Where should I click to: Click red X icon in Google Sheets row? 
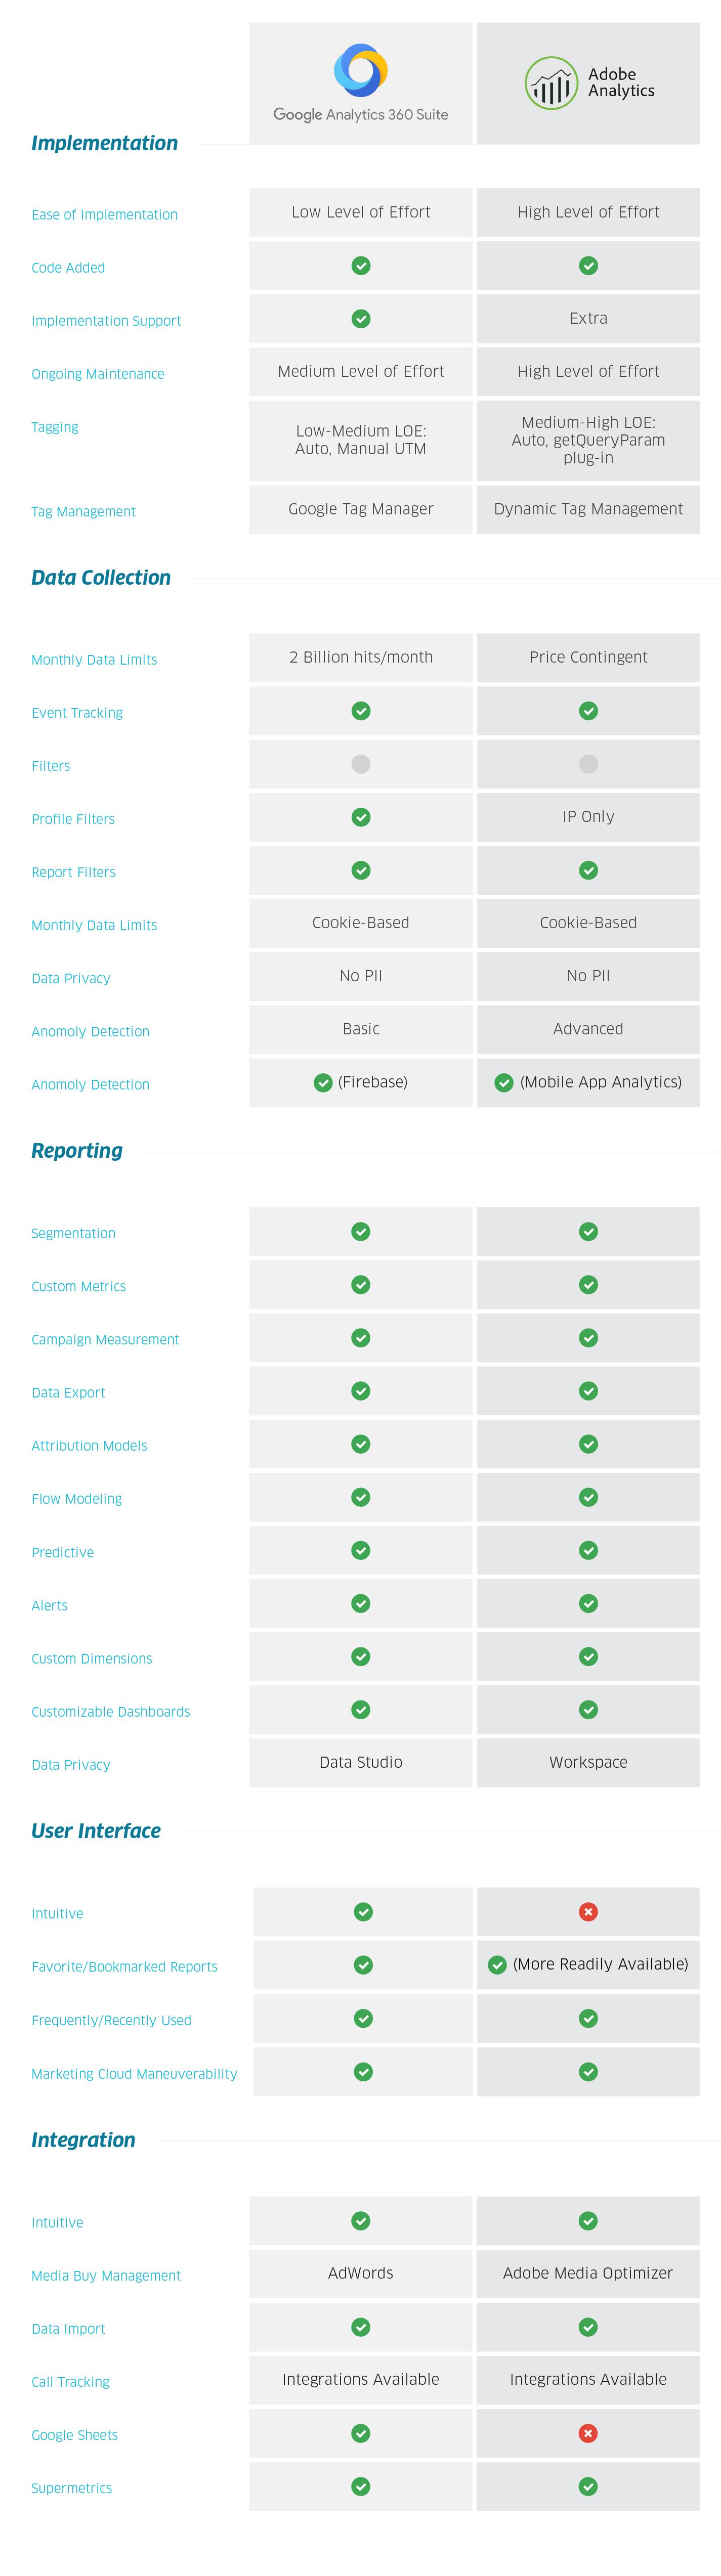[588, 2433]
